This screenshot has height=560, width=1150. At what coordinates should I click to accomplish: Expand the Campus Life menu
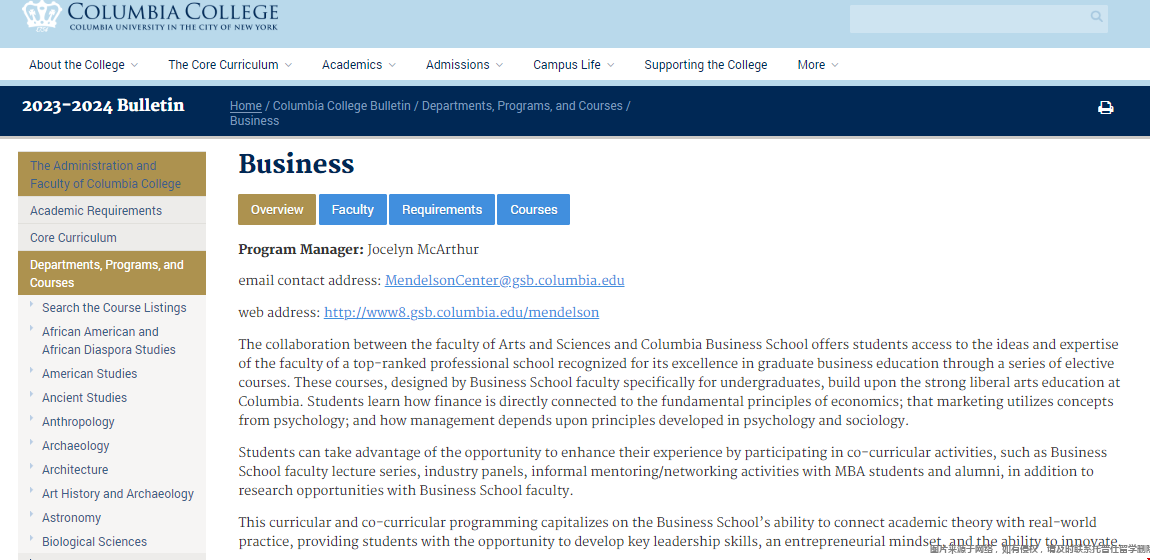(x=574, y=65)
